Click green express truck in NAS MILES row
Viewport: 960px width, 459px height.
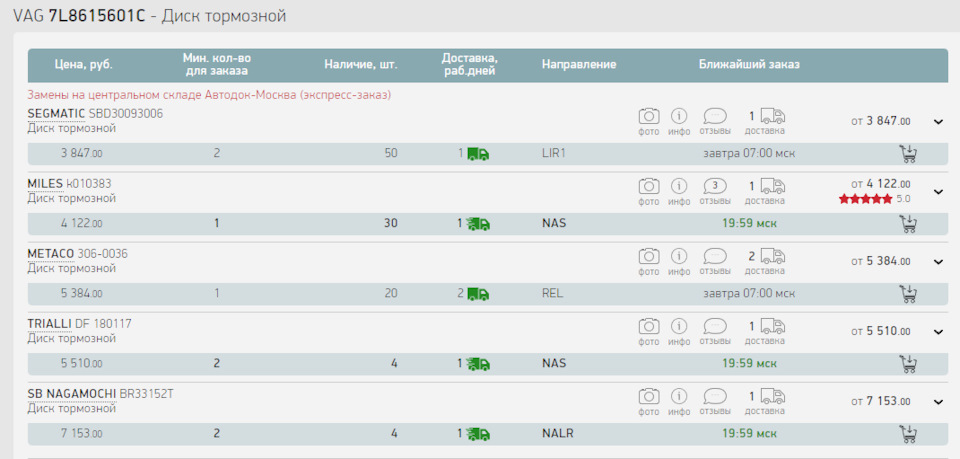click(478, 224)
